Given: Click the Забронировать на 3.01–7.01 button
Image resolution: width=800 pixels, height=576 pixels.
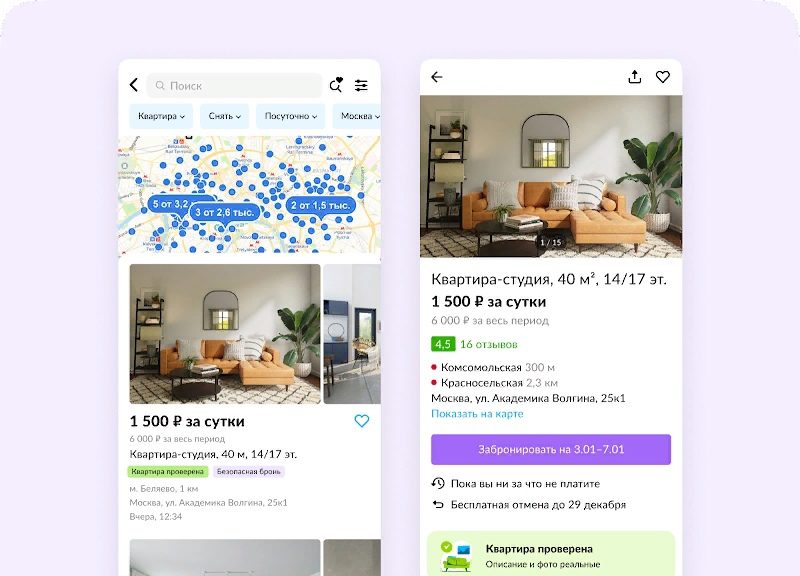Looking at the screenshot, I should click(x=551, y=449).
